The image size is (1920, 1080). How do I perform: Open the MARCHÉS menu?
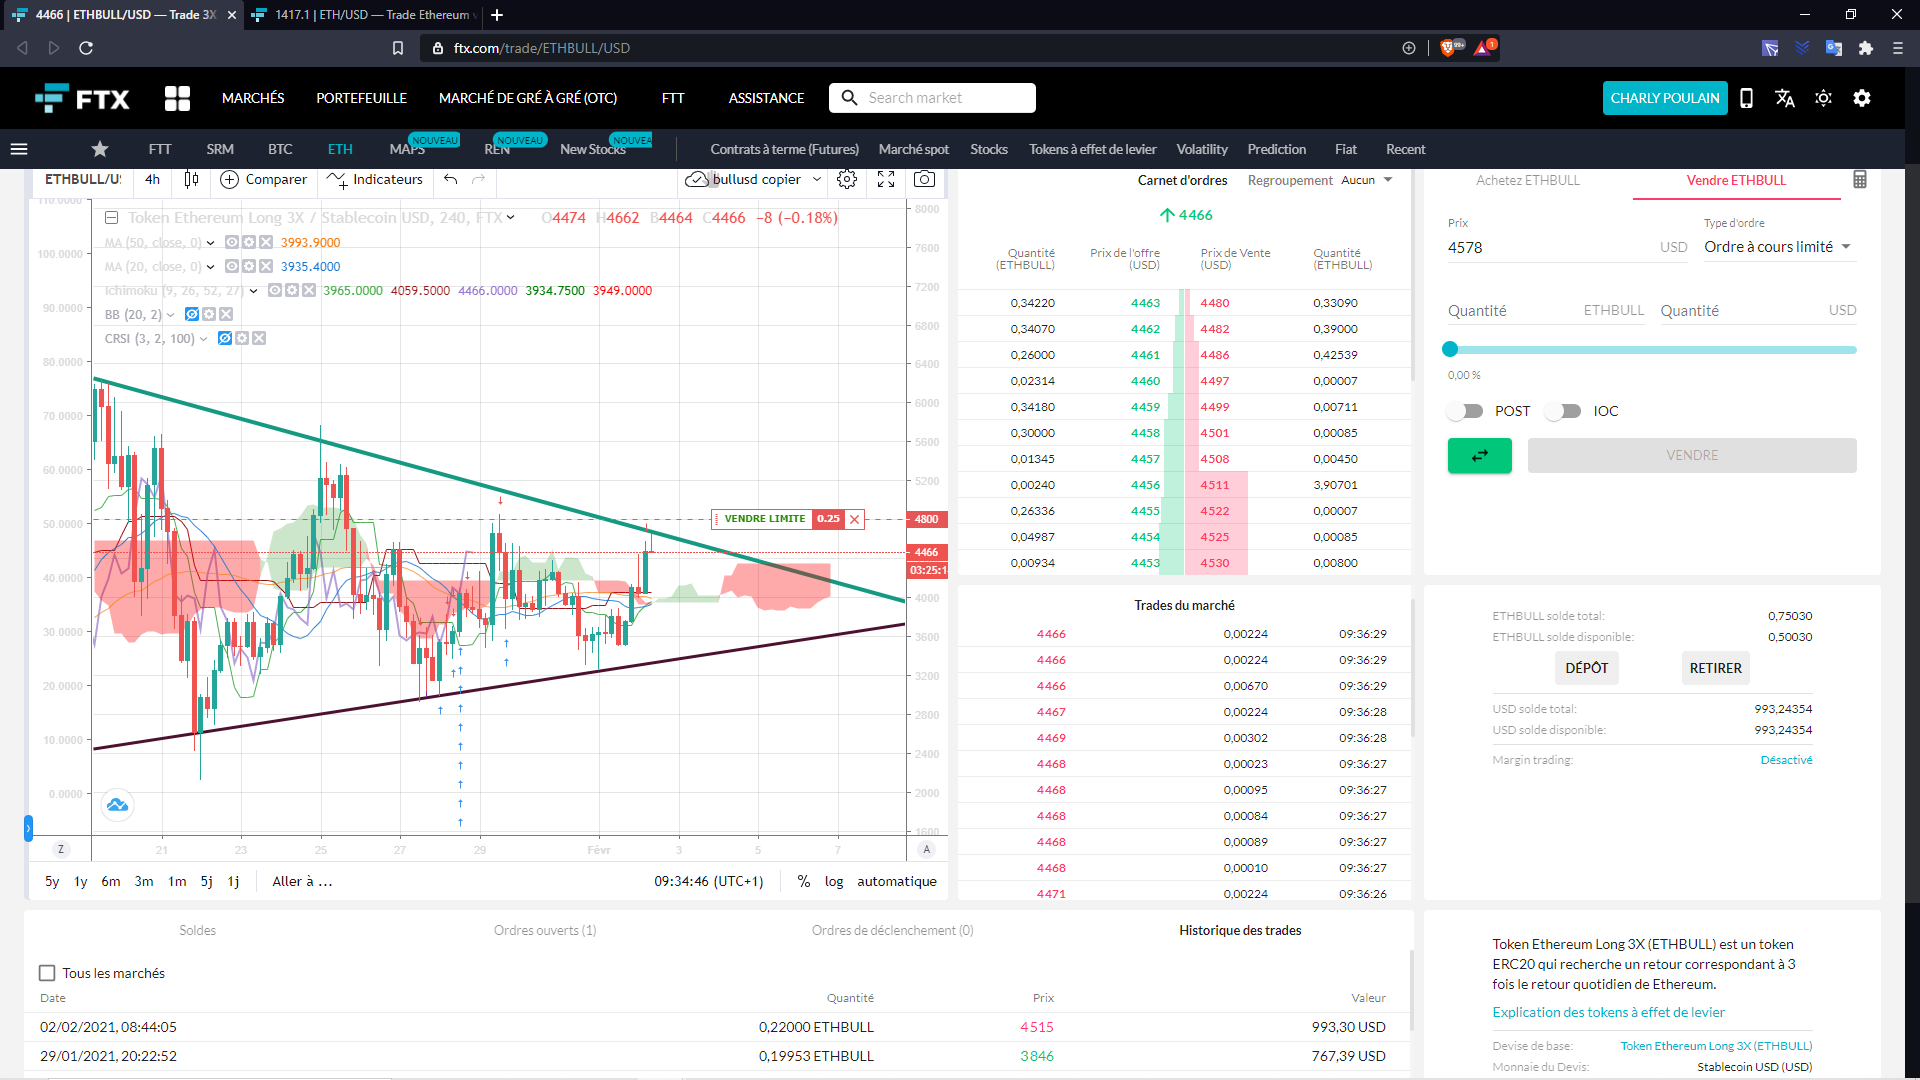click(253, 98)
